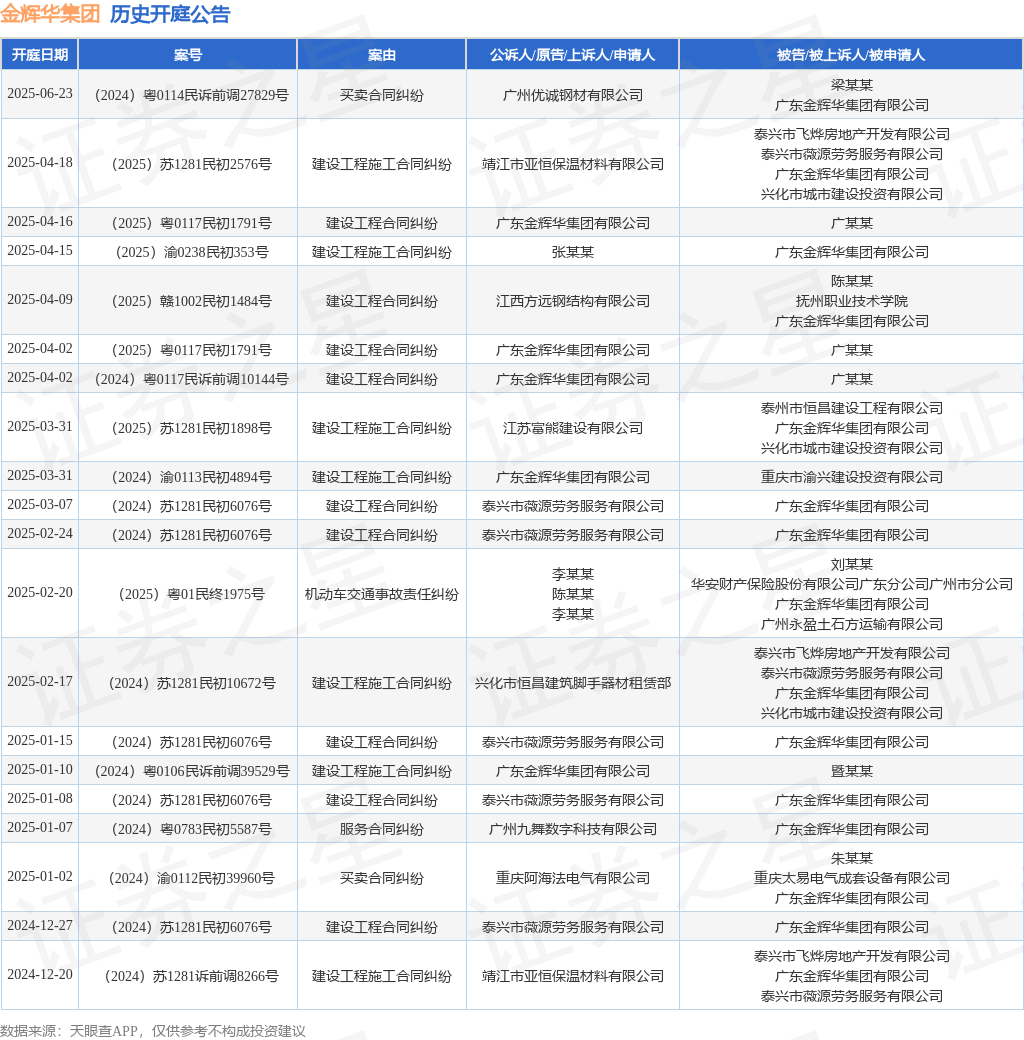The image size is (1024, 1040).
Task: Select defendant 暨某某
Action: 852,771
